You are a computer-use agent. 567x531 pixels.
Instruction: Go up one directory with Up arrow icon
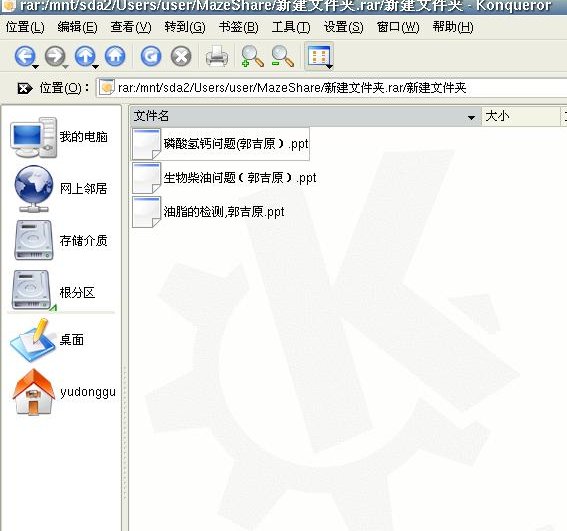tap(85, 56)
